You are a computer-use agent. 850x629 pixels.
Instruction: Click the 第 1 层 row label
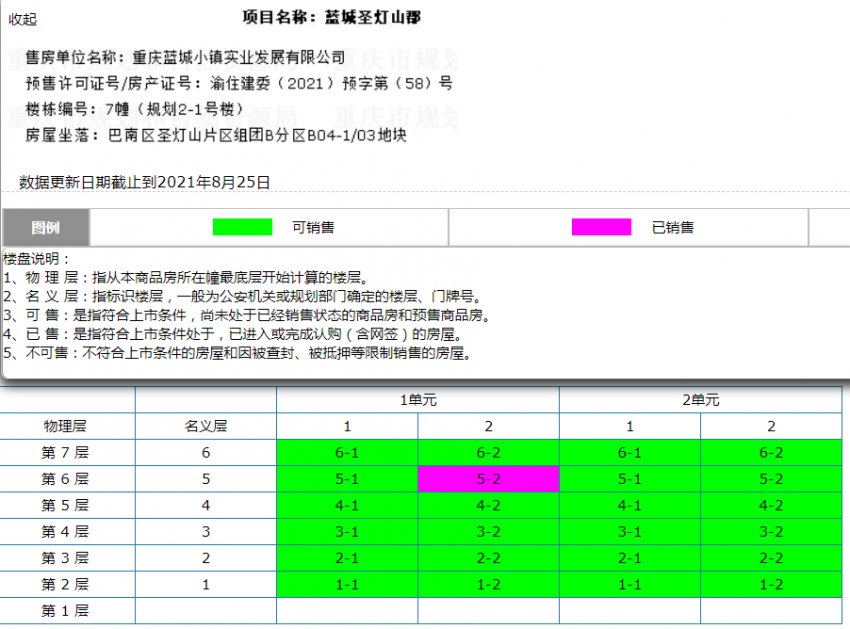[x=66, y=610]
